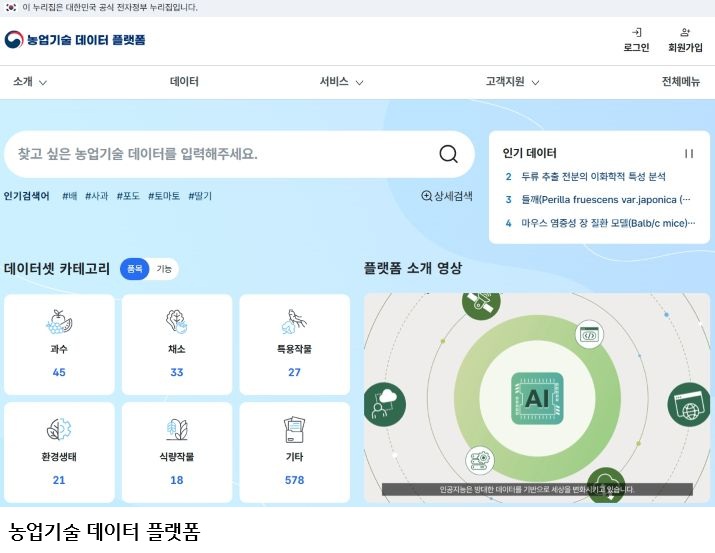Switch category view to 기능
Screen dimensions: 715x553
tap(164, 269)
